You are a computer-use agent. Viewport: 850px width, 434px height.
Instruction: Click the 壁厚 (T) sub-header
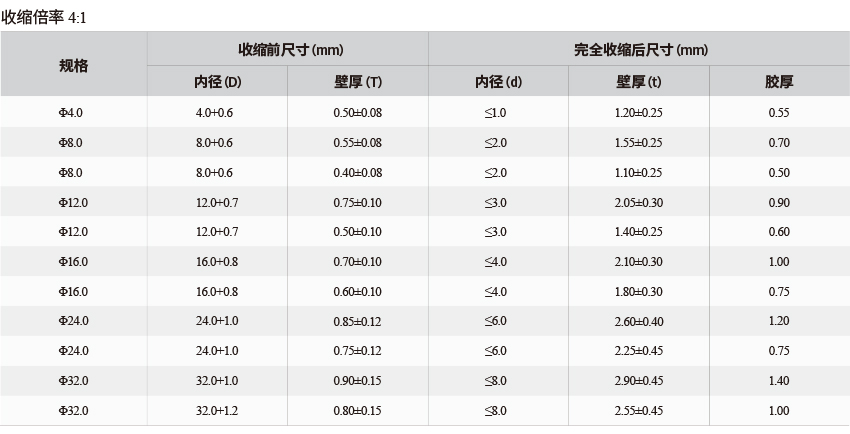tap(358, 82)
